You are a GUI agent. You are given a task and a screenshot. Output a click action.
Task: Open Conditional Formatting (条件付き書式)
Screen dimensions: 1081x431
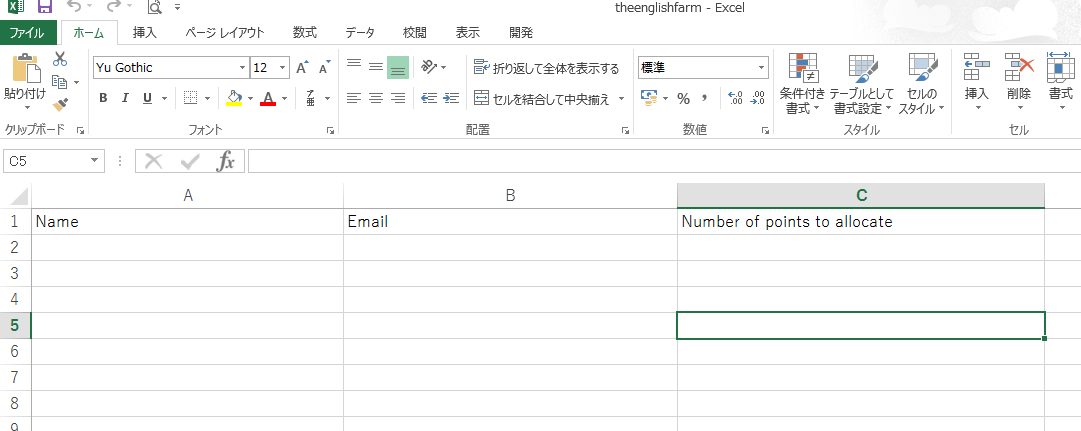(804, 83)
